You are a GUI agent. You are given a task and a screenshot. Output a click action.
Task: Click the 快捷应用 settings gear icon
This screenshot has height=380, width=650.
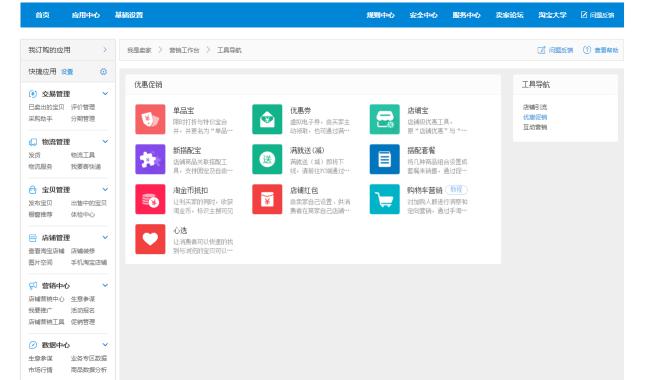[104, 72]
